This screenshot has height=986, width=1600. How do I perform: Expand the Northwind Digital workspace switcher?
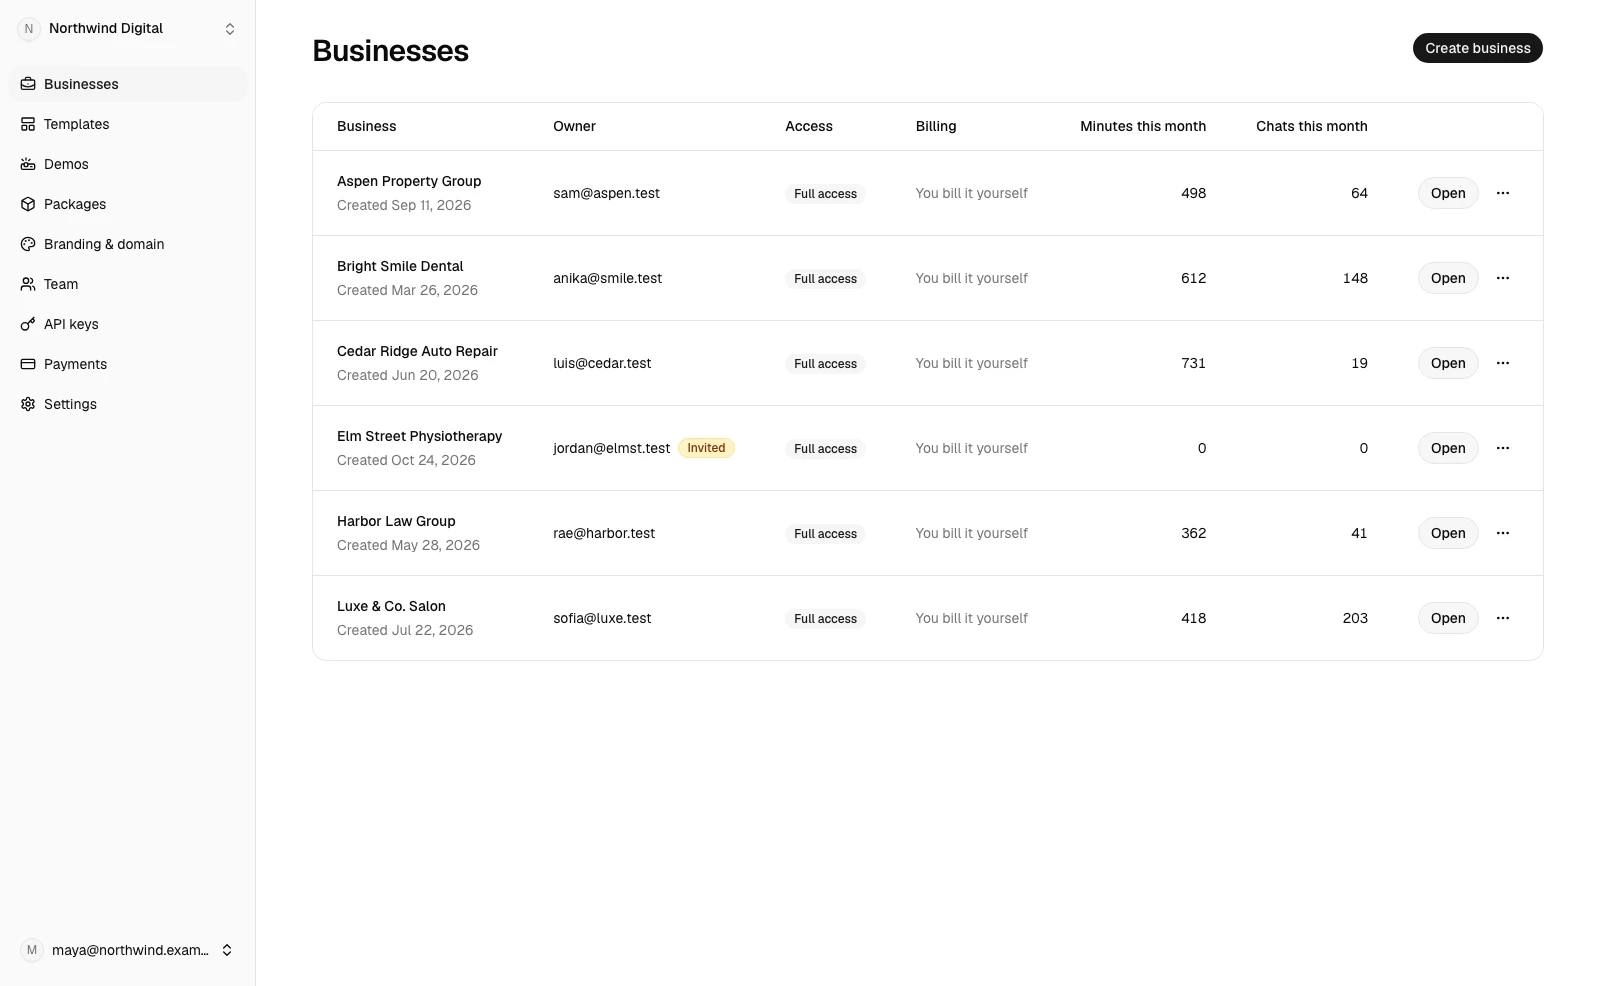[128, 29]
